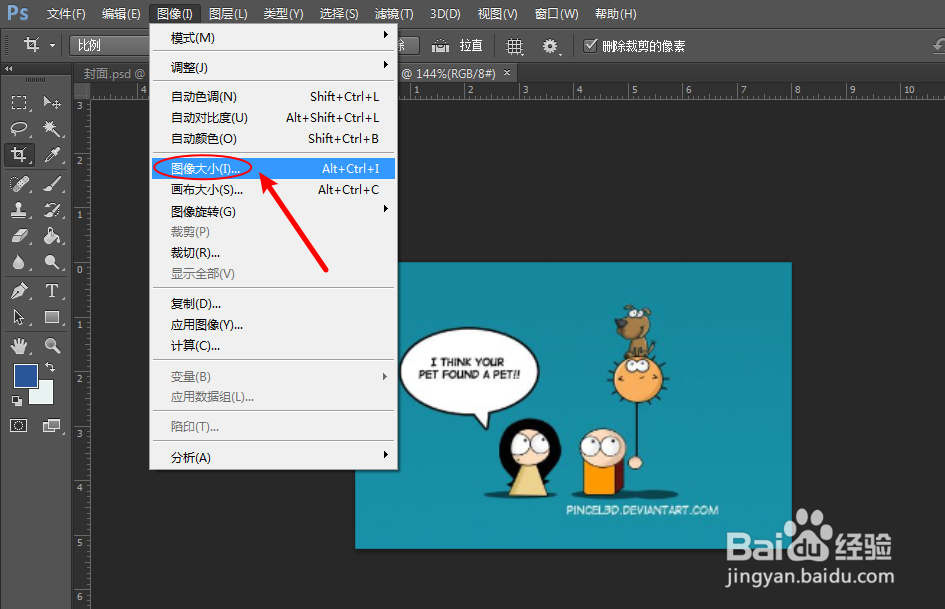Open crop settings gear options

pos(550,46)
